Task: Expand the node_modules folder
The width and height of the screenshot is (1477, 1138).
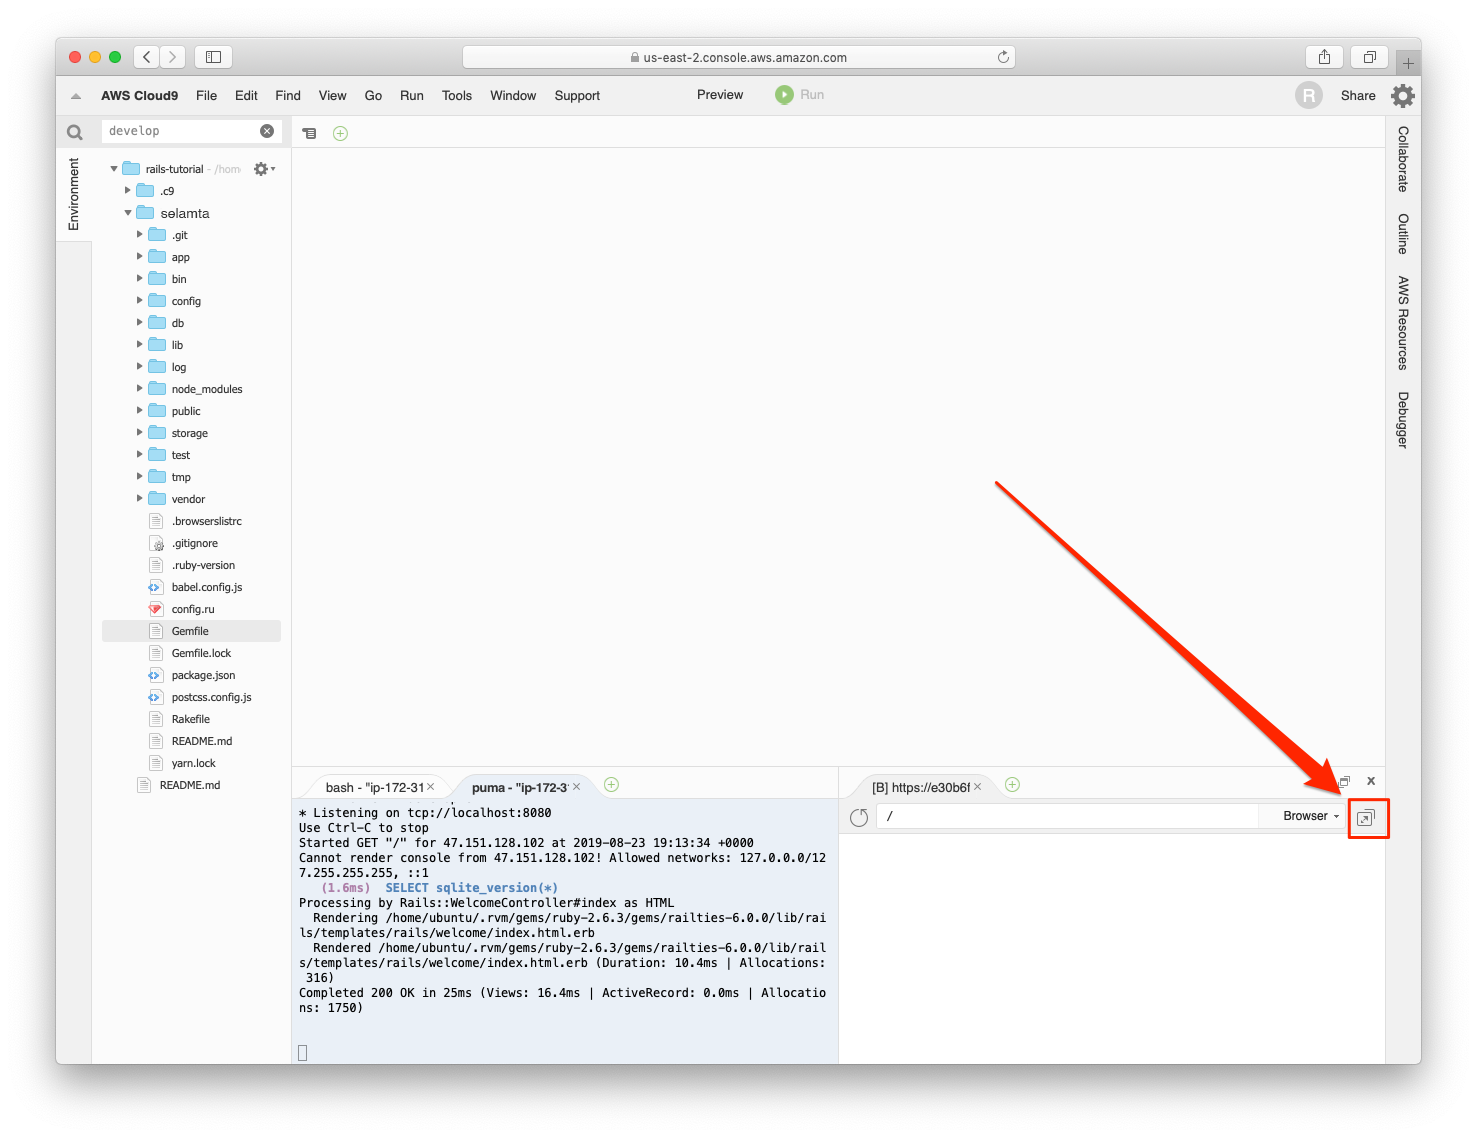Action: coord(140,389)
